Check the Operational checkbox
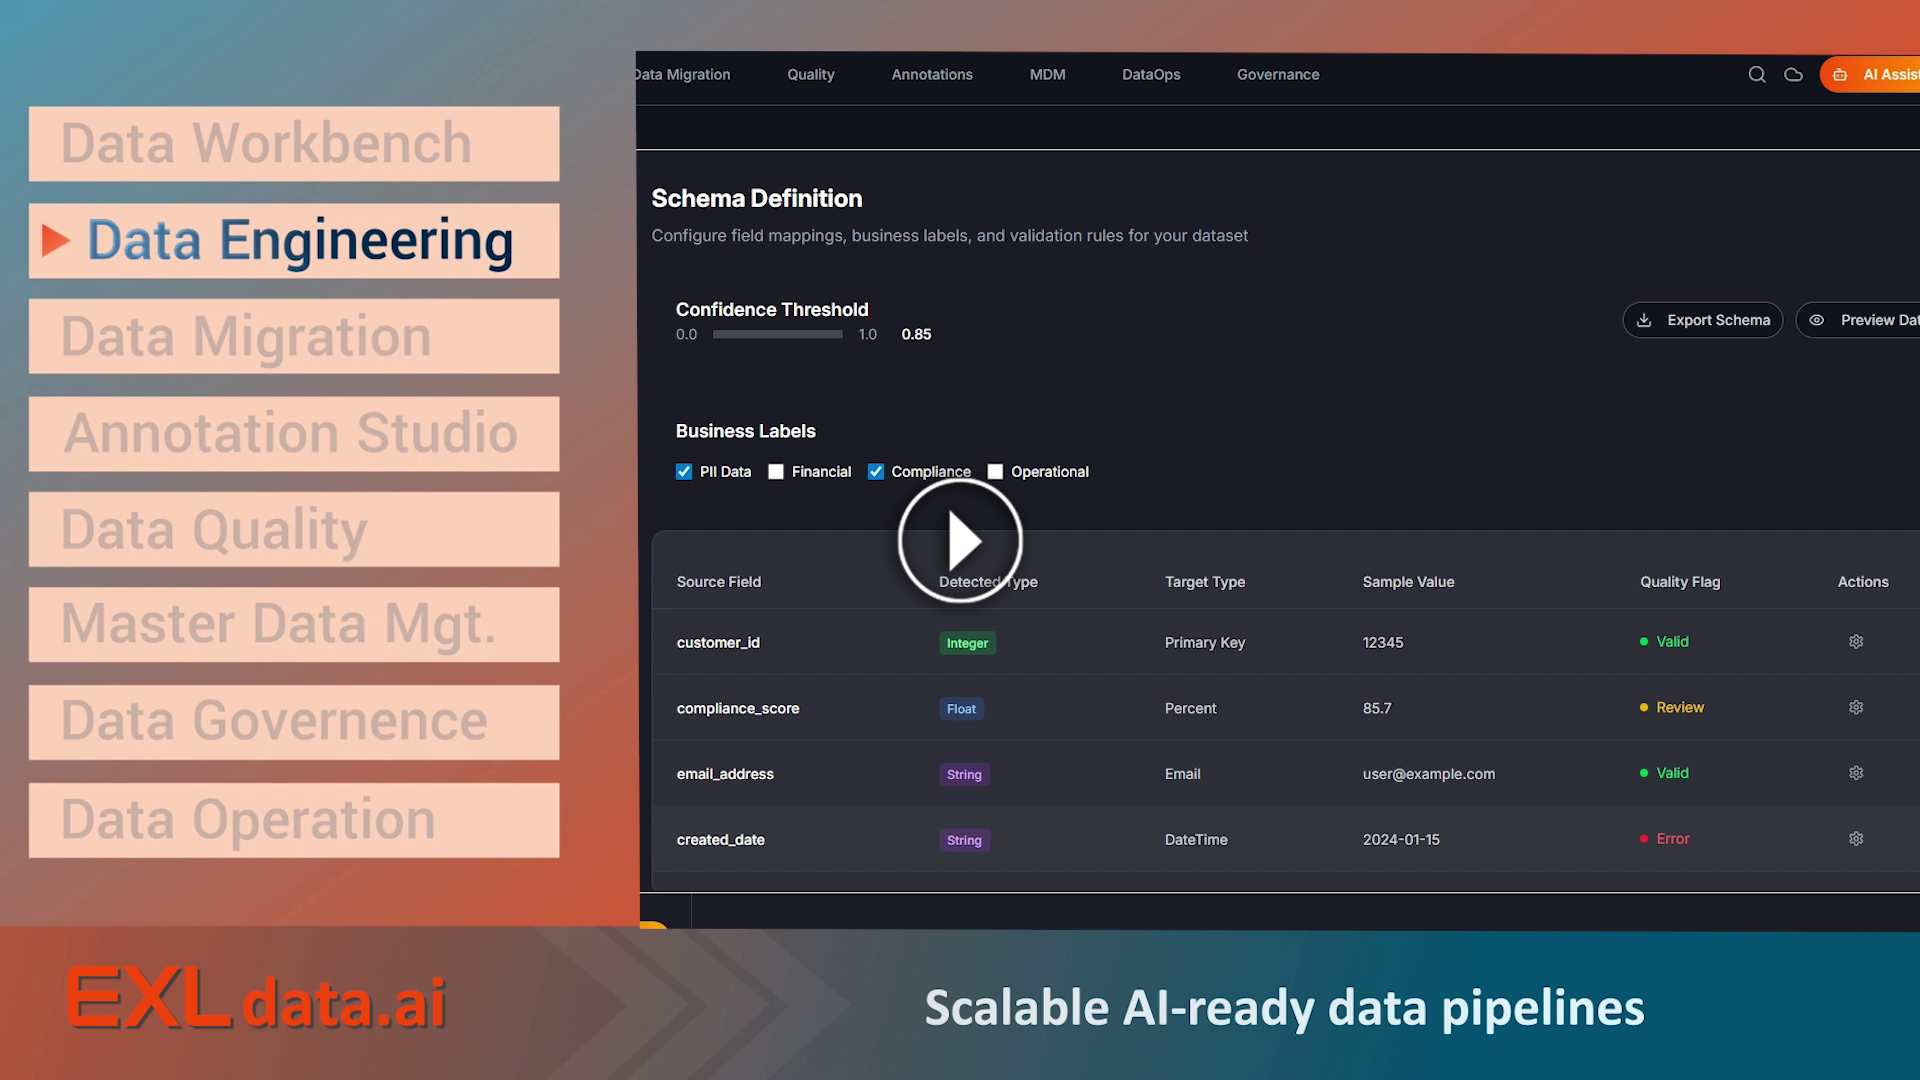Screen dimensions: 1920x1080 pyautogui.click(x=995, y=472)
